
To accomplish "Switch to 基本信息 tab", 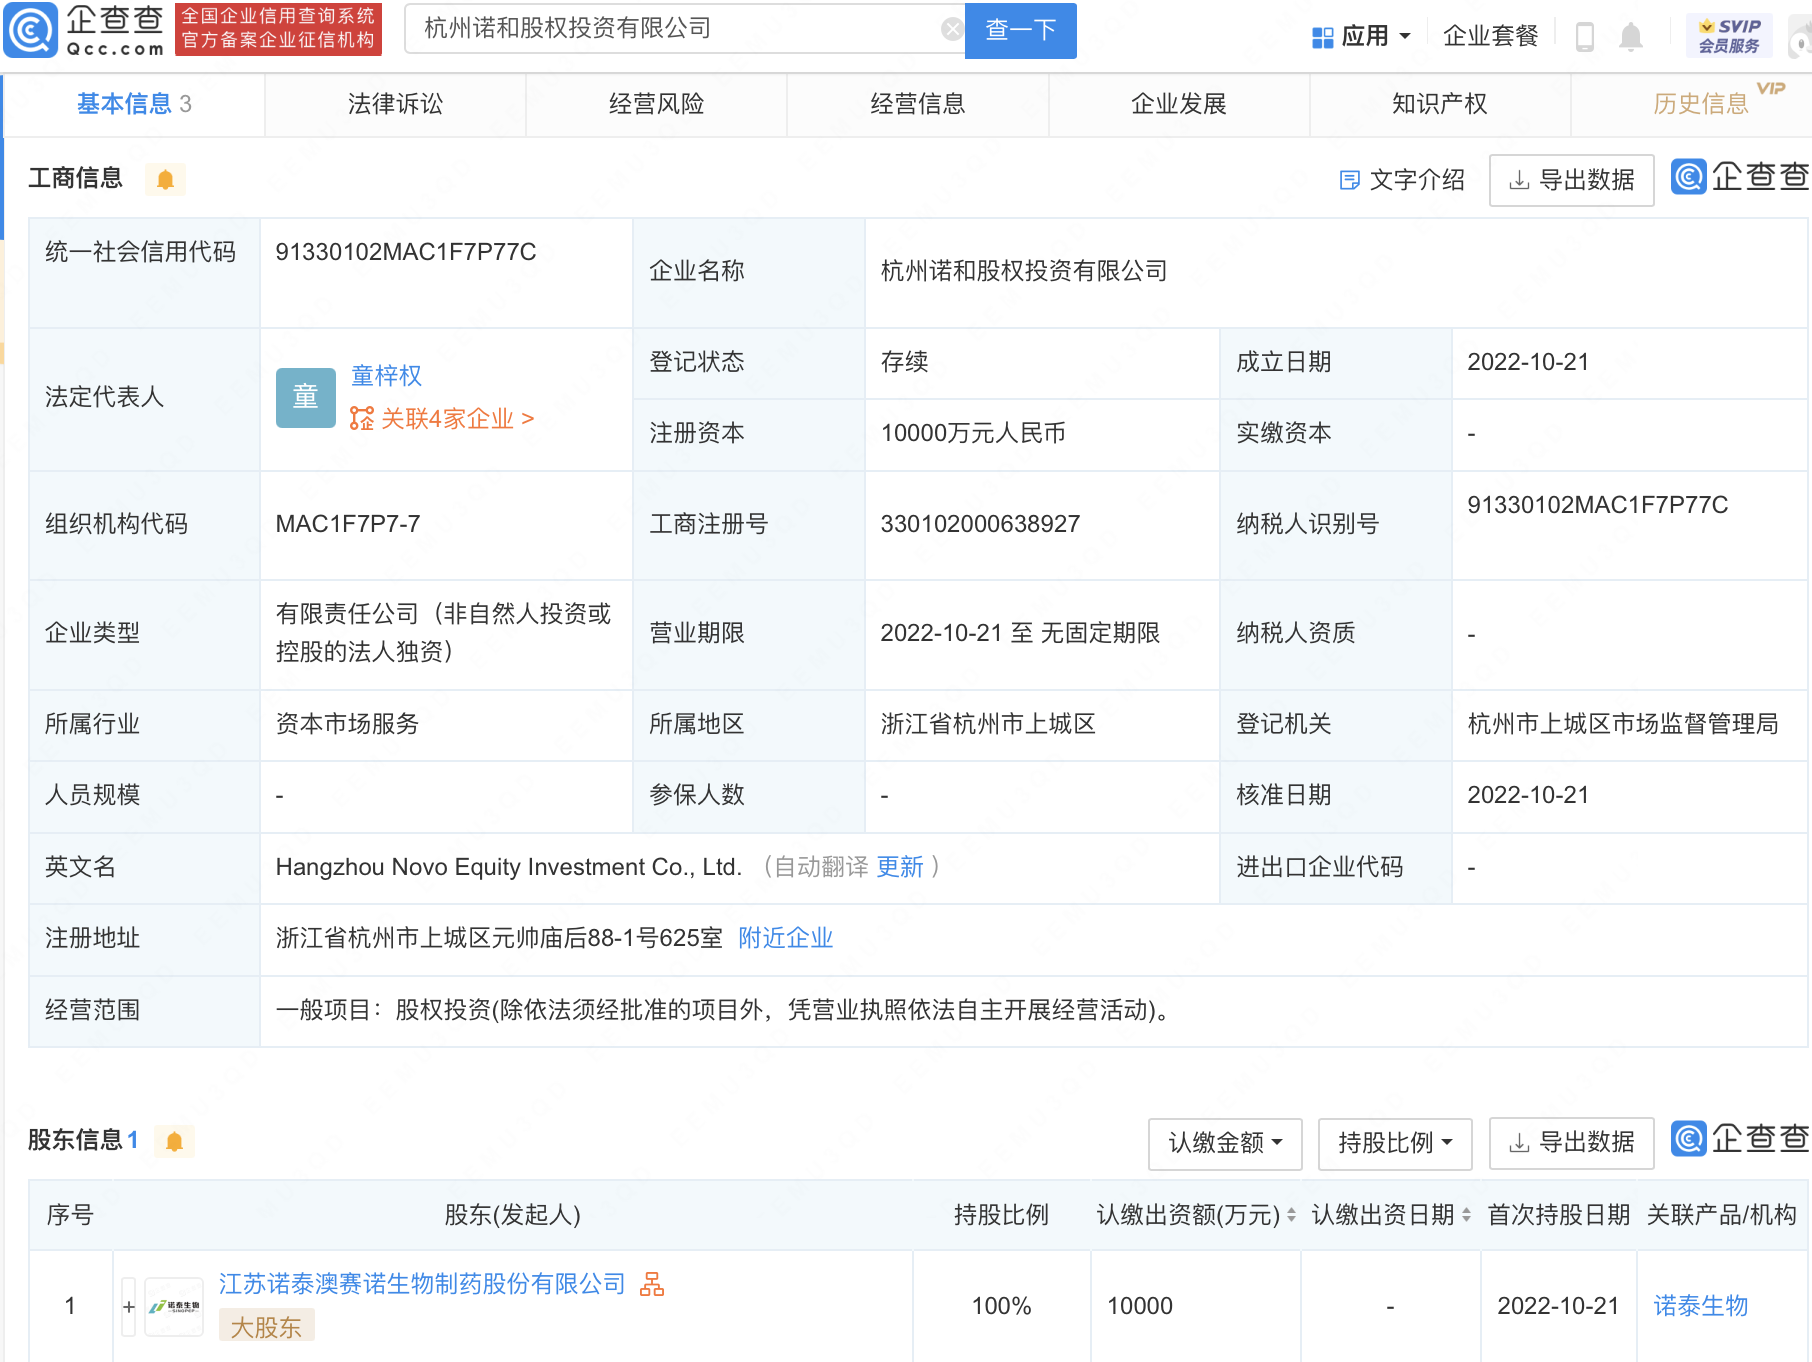I will (134, 104).
